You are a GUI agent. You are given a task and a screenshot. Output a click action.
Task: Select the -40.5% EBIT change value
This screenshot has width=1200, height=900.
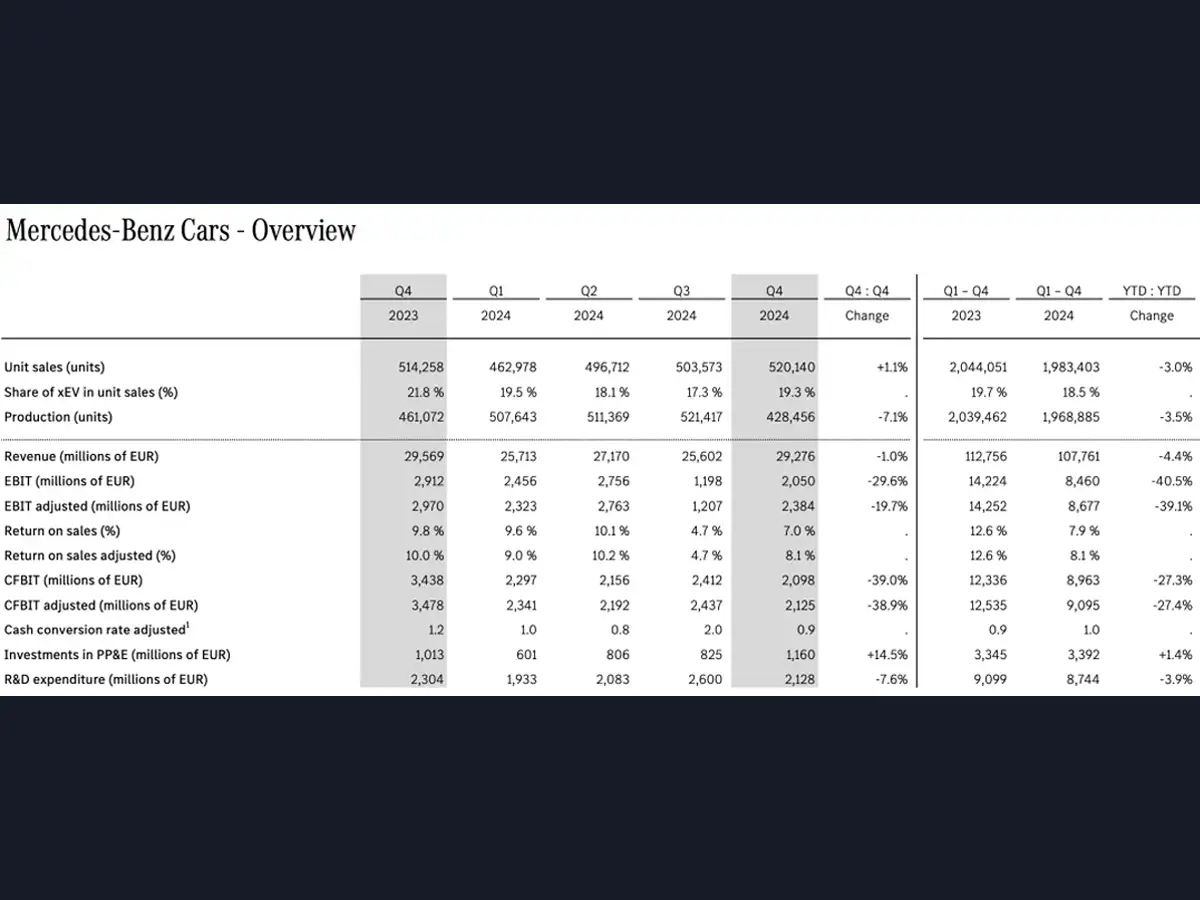pyautogui.click(x=1172, y=481)
